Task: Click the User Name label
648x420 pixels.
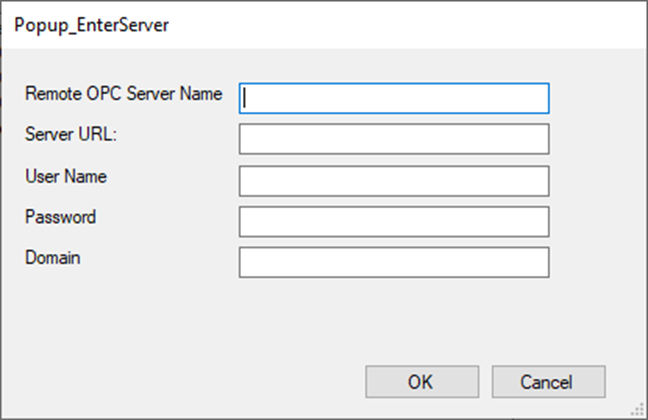Action: click(66, 177)
